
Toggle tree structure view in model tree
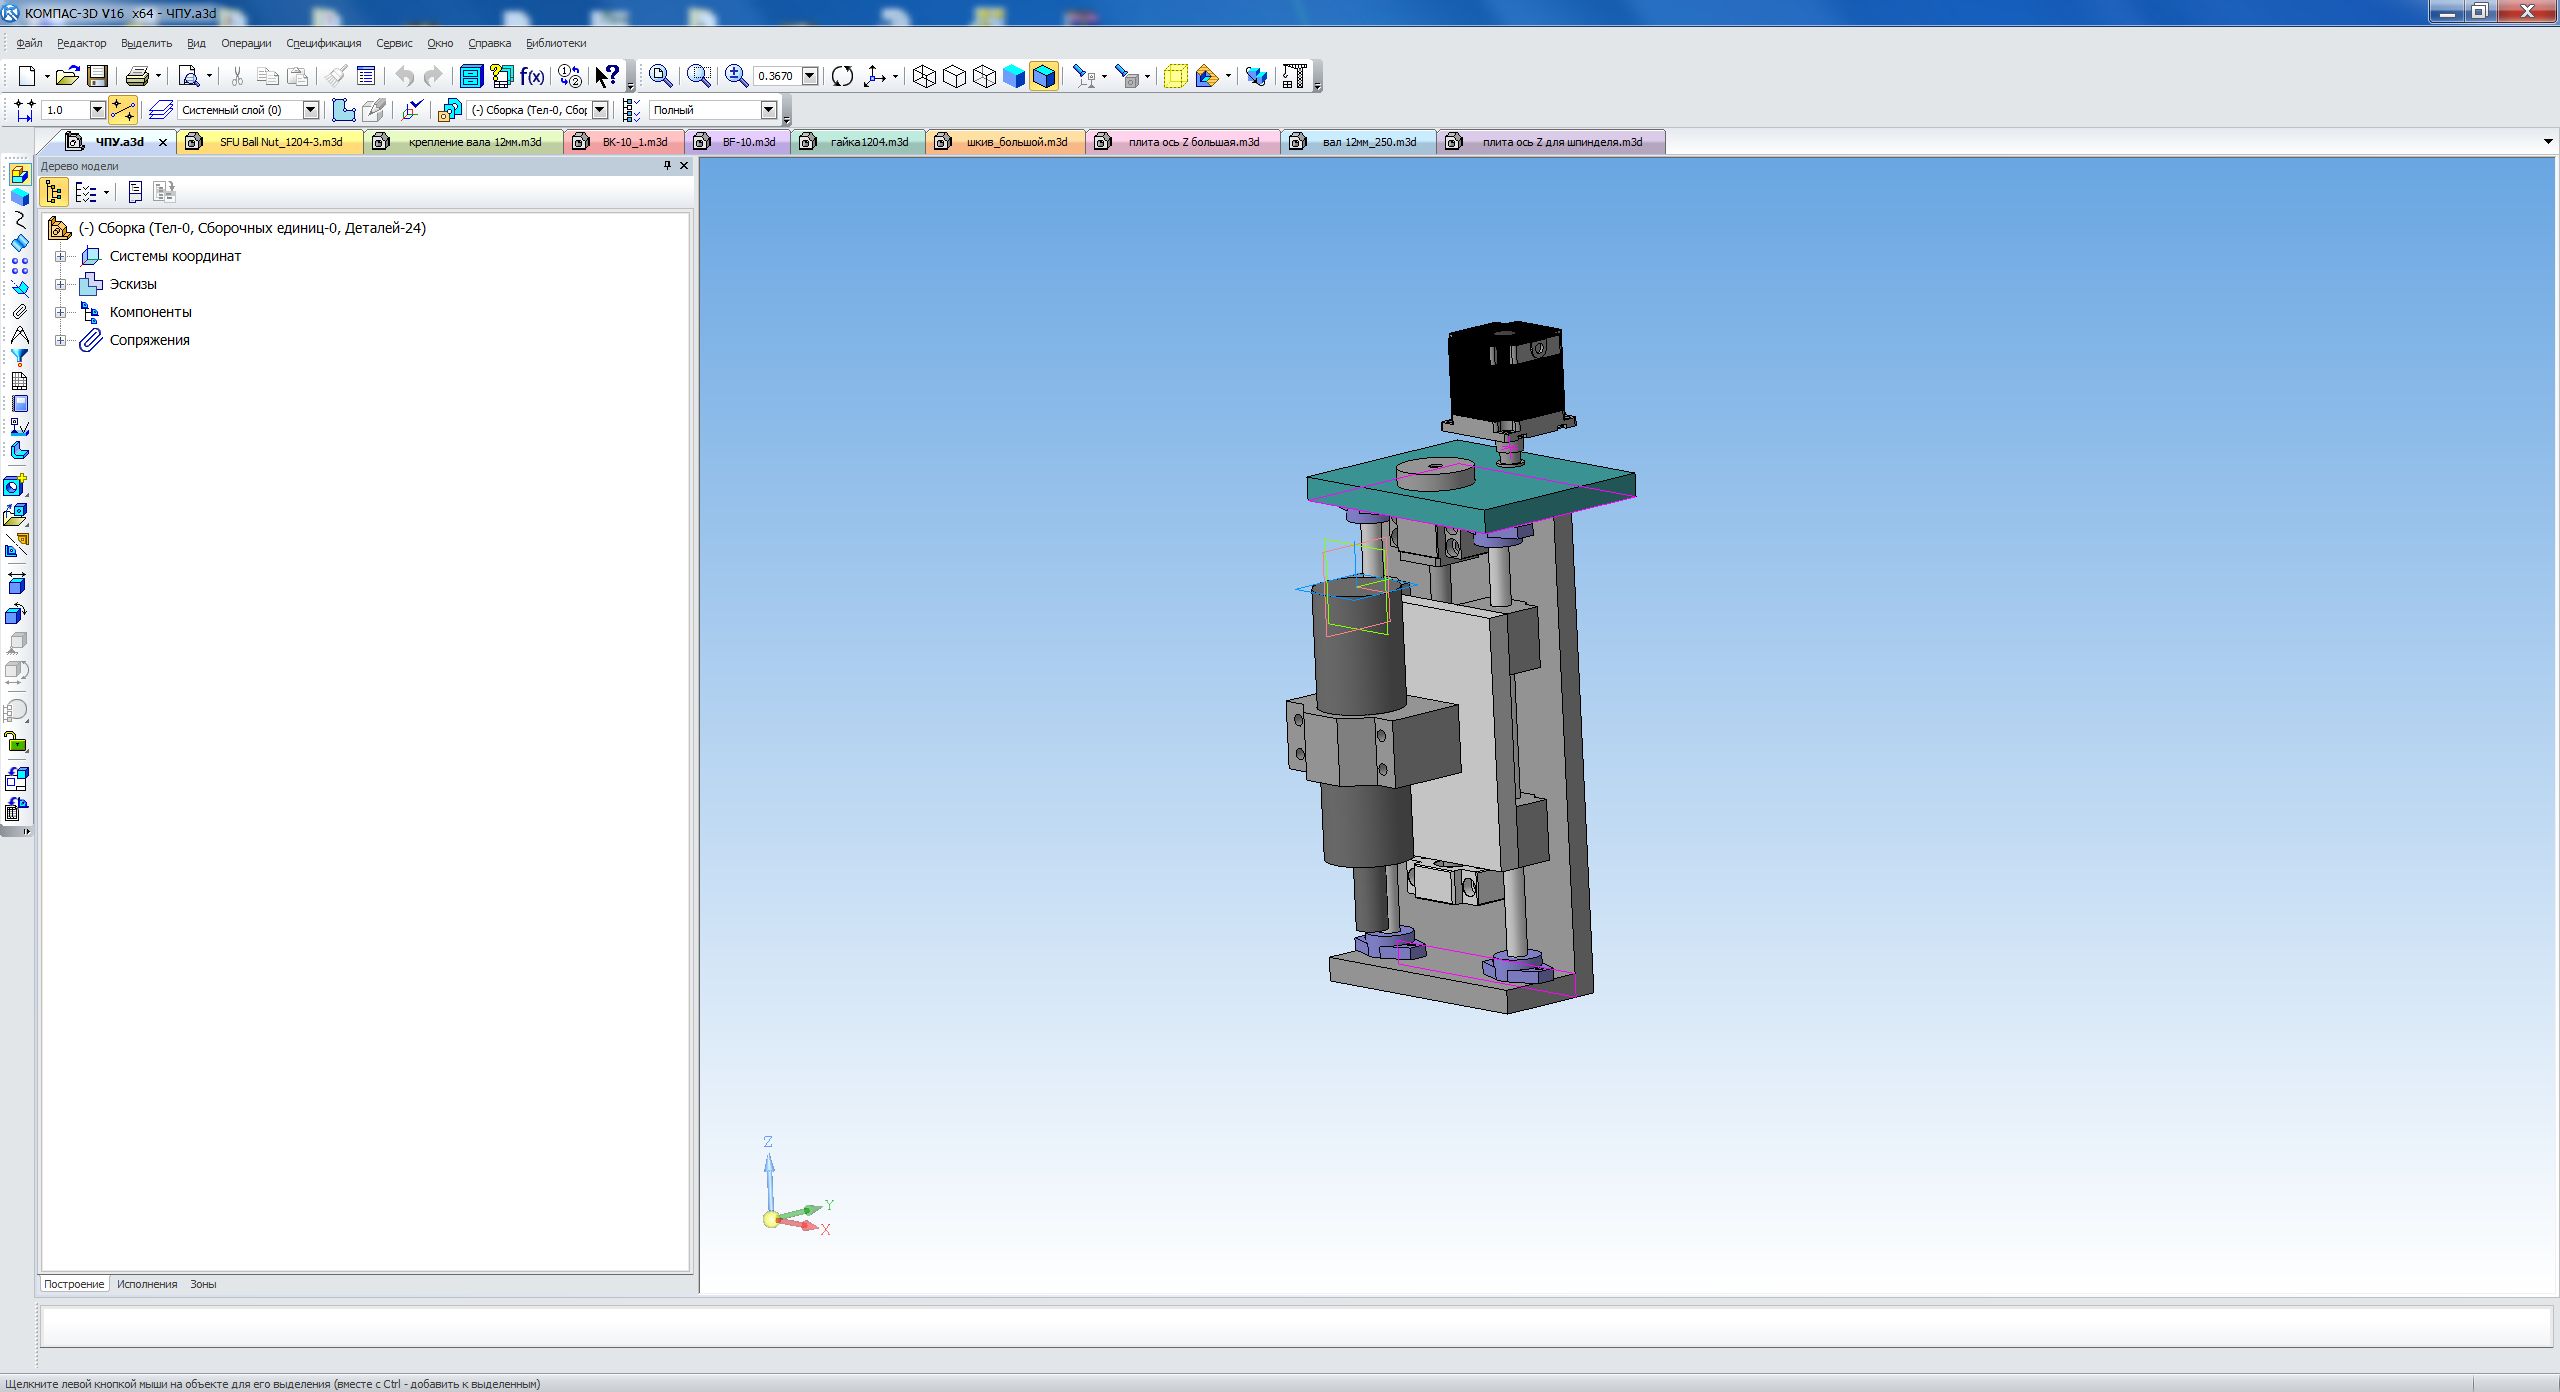click(54, 192)
